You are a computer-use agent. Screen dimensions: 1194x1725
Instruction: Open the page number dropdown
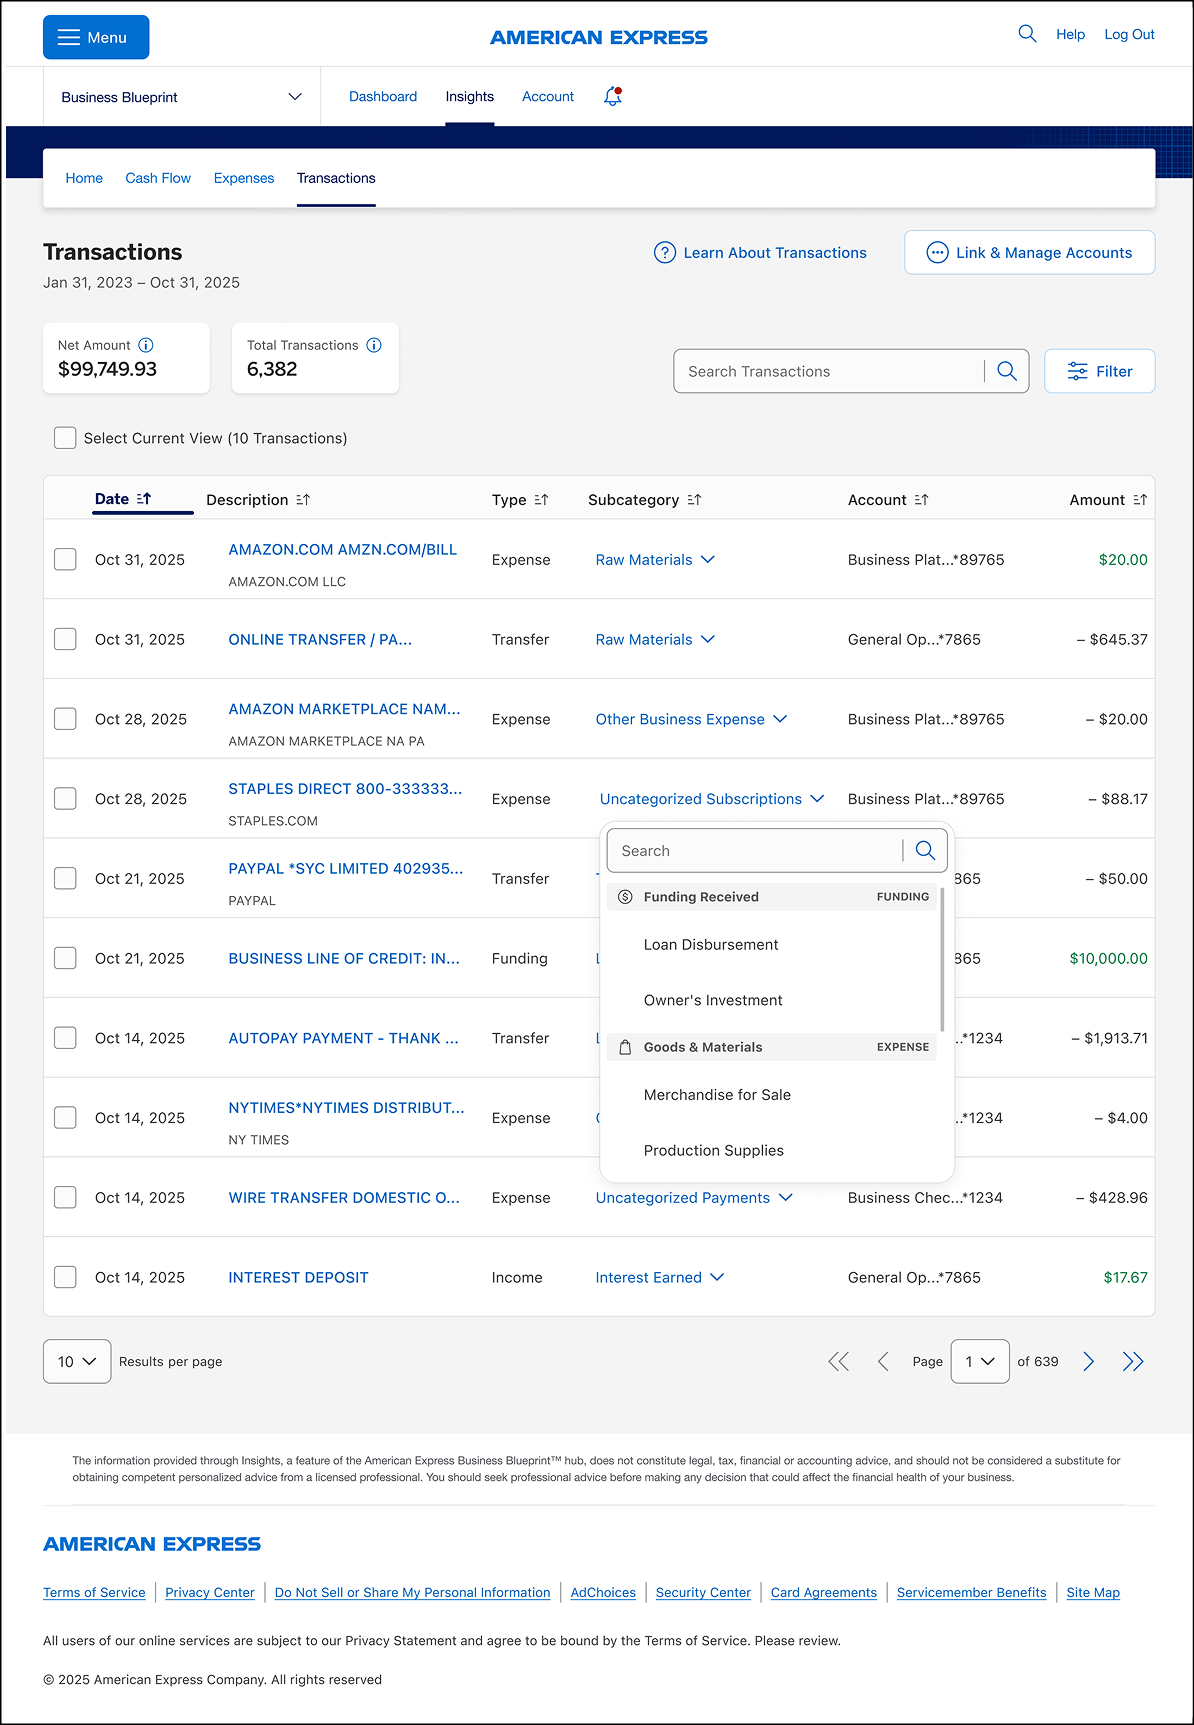point(980,1361)
